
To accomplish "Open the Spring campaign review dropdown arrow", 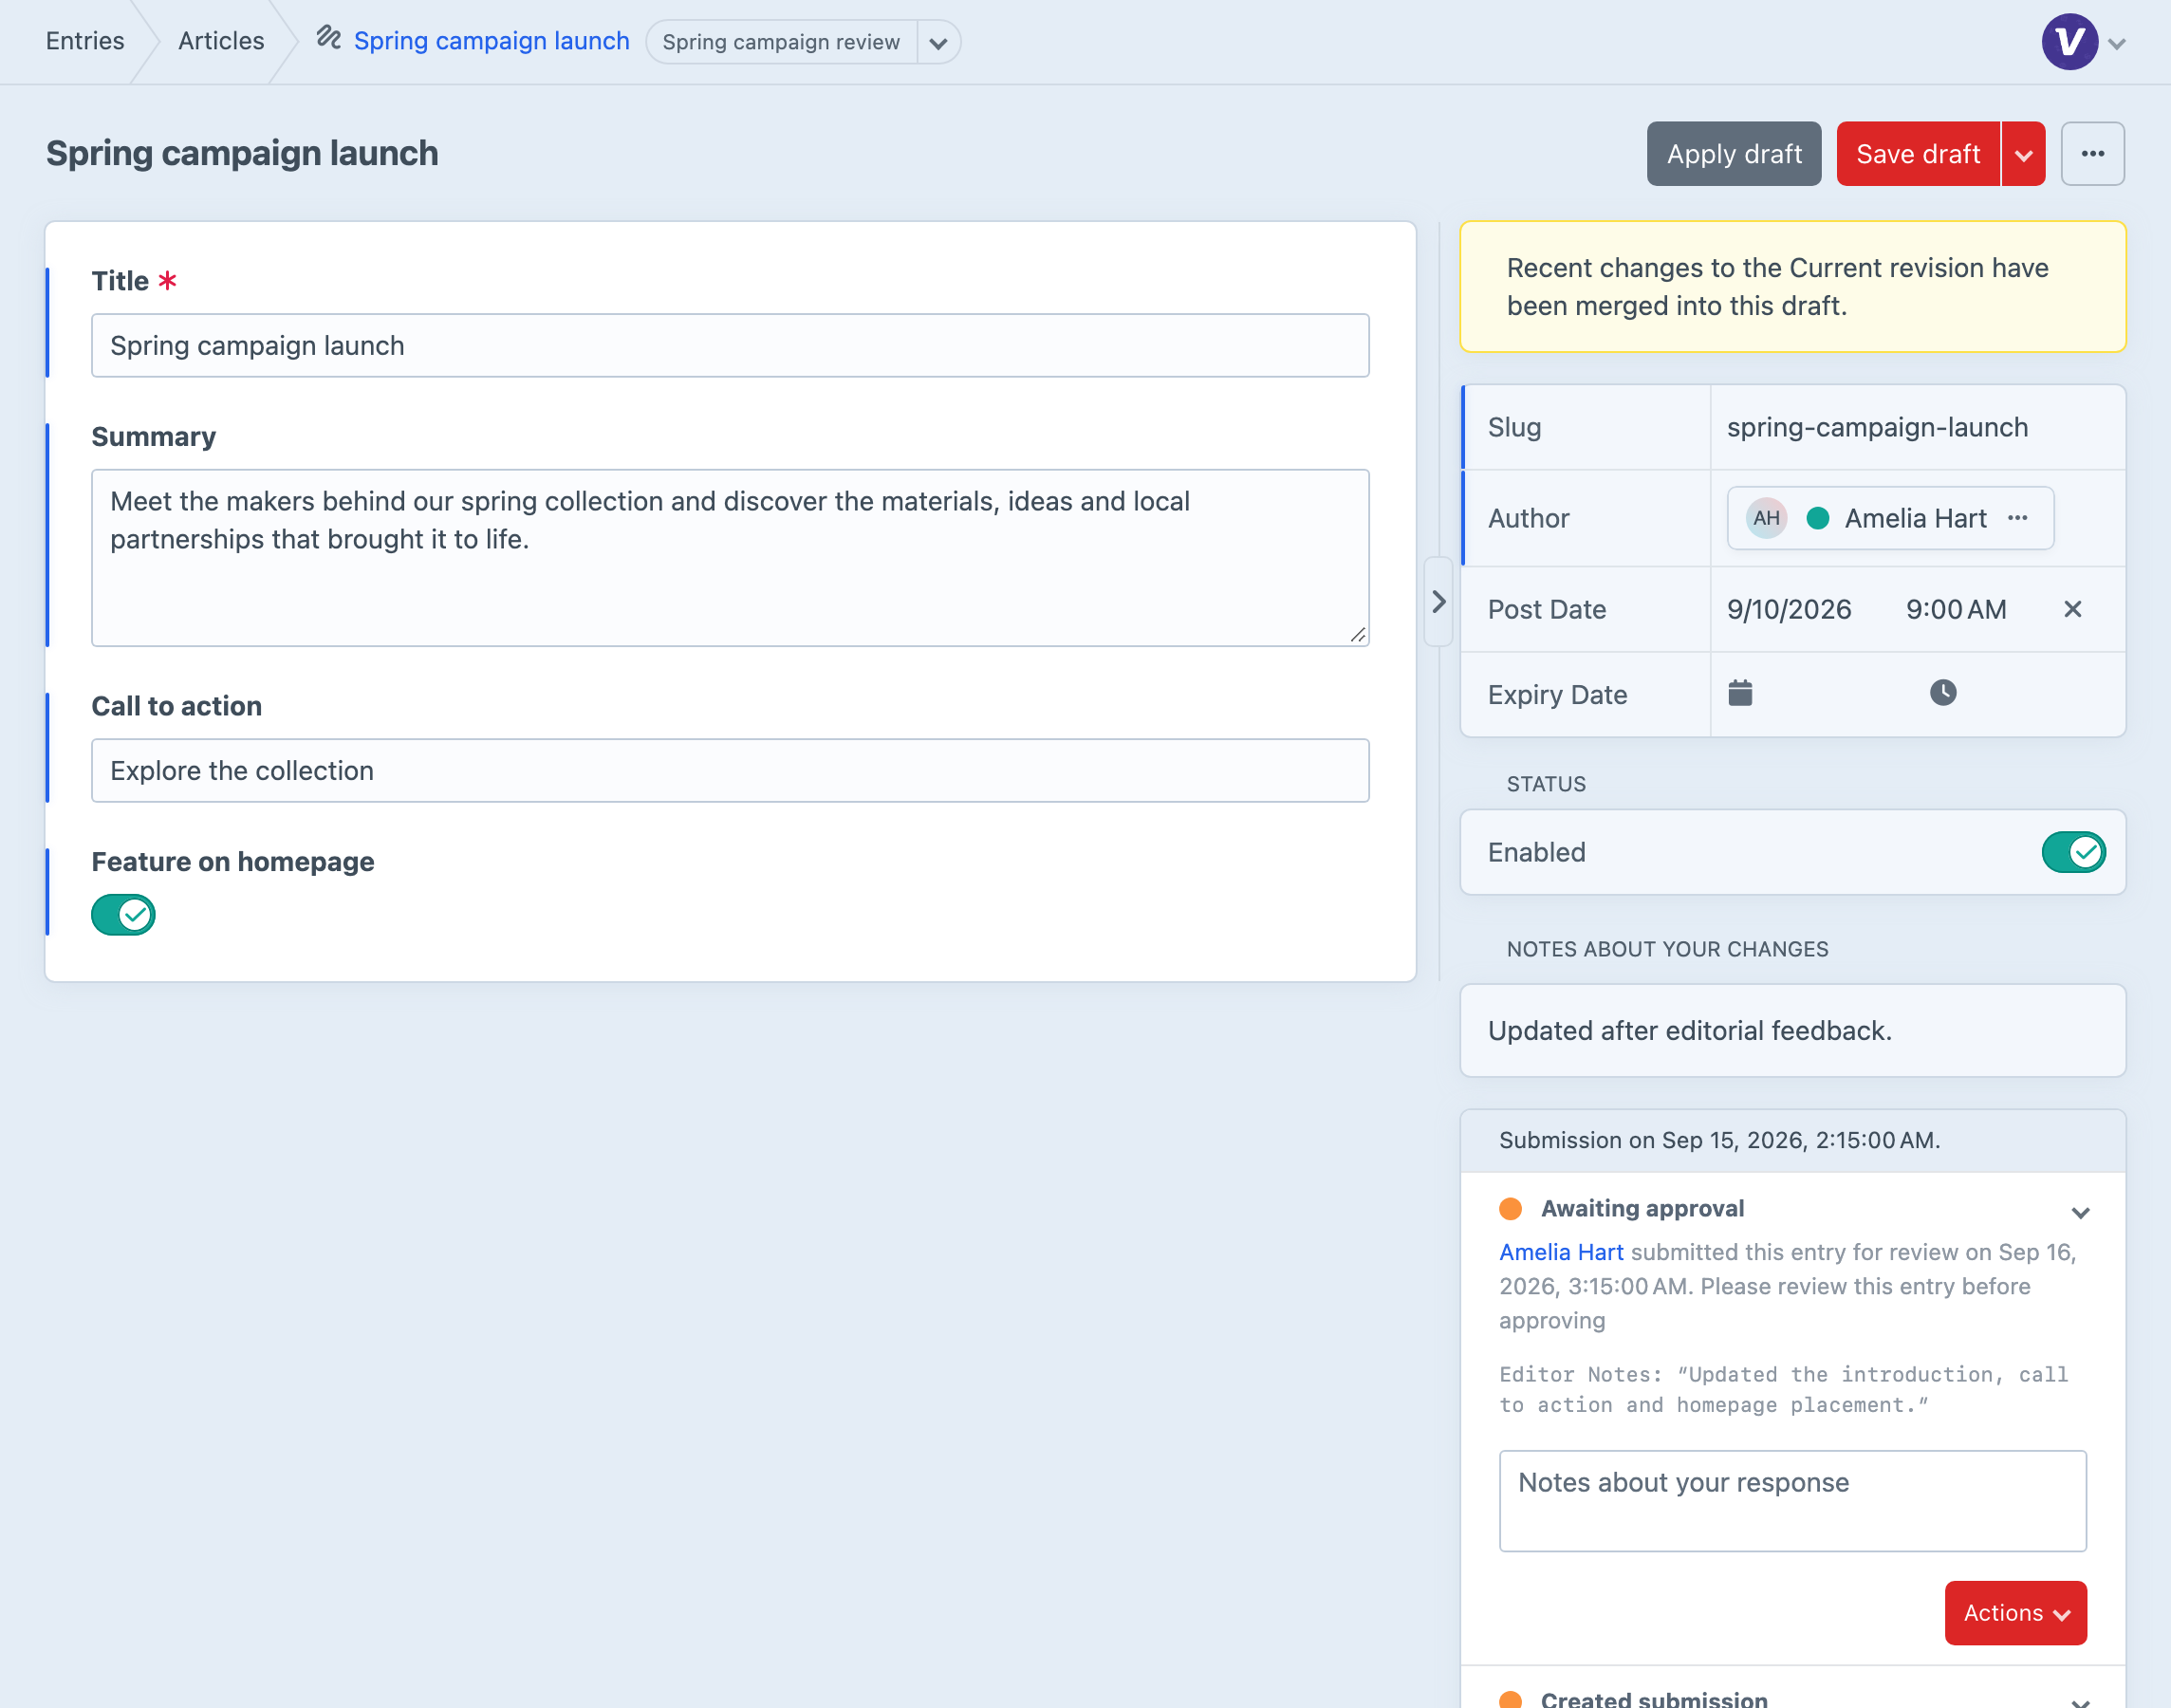I will [x=938, y=43].
